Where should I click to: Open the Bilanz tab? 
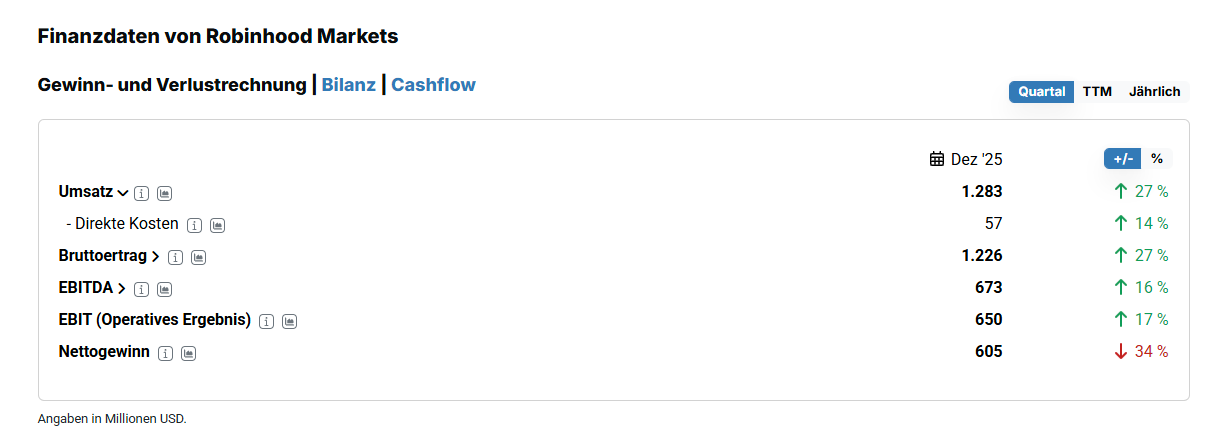click(x=349, y=85)
